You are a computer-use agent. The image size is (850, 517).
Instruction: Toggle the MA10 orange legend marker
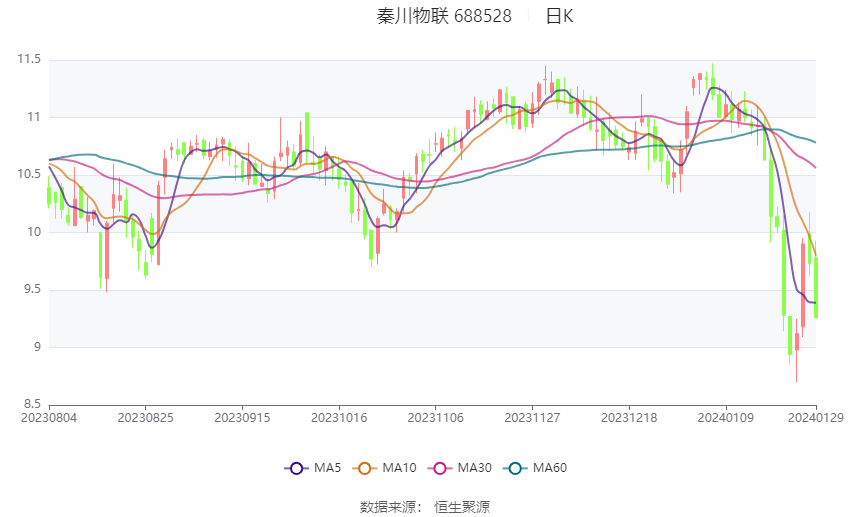(365, 468)
